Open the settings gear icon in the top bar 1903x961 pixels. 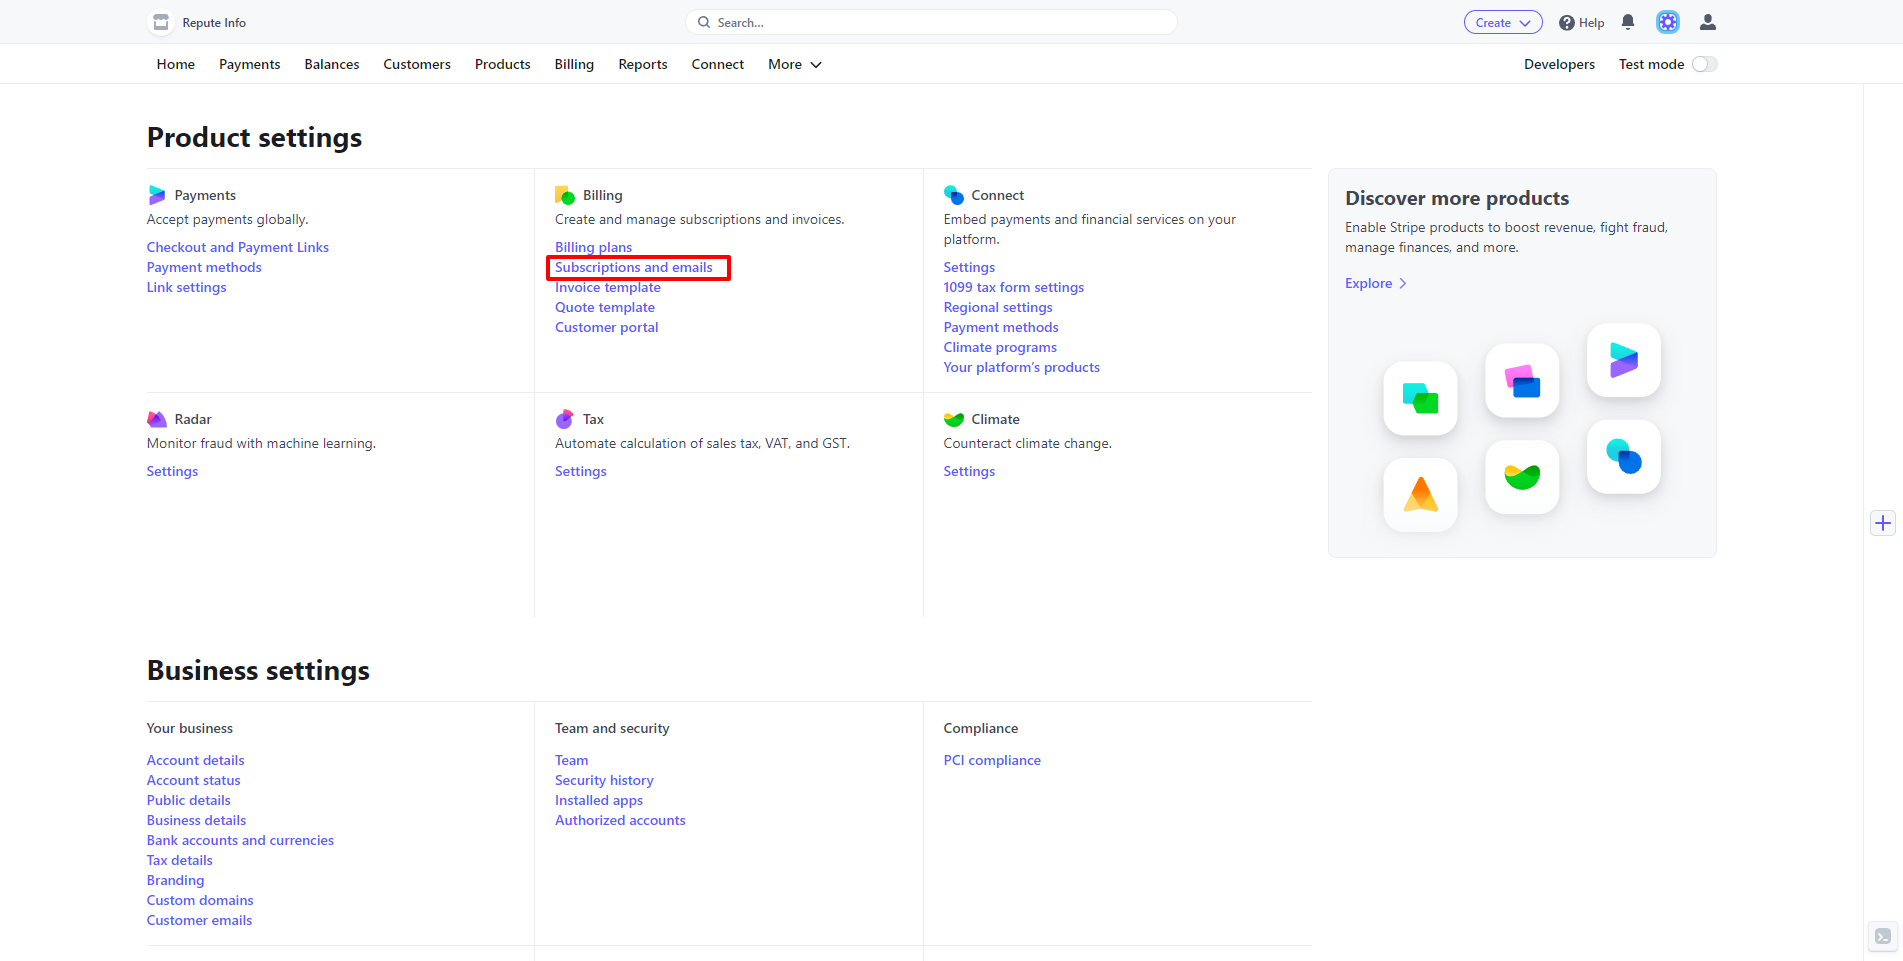click(x=1667, y=21)
